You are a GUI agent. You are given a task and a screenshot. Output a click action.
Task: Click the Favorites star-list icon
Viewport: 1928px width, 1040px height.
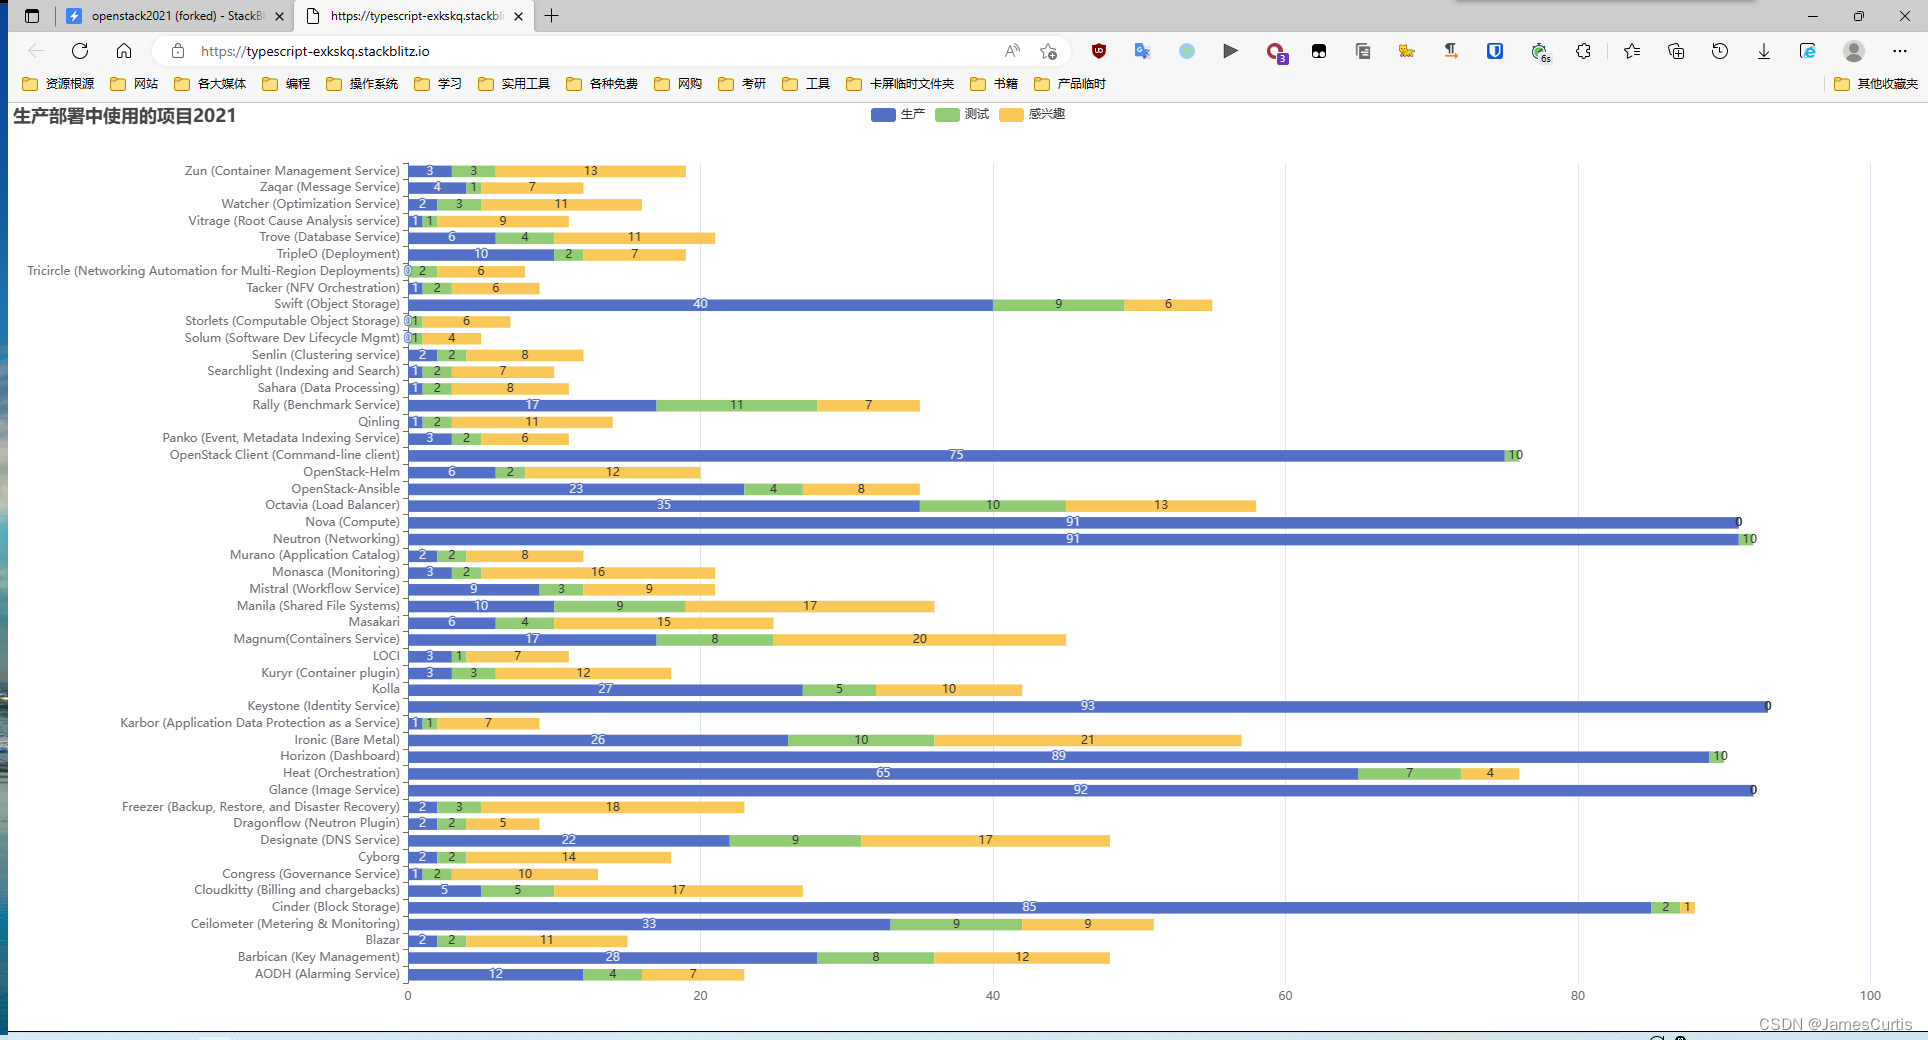[1631, 51]
